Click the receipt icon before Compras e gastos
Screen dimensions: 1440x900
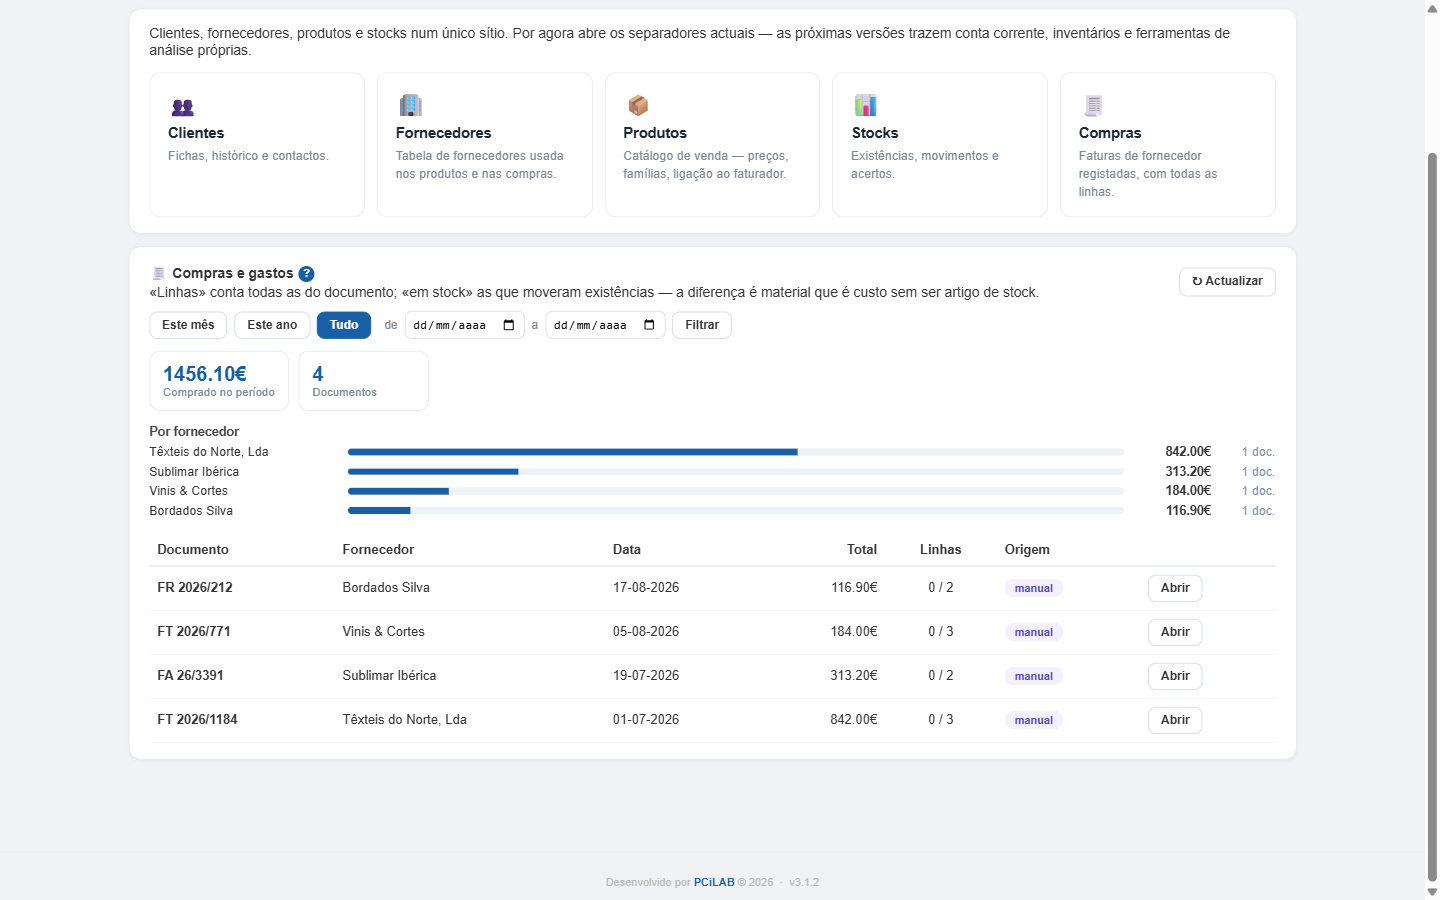click(158, 274)
